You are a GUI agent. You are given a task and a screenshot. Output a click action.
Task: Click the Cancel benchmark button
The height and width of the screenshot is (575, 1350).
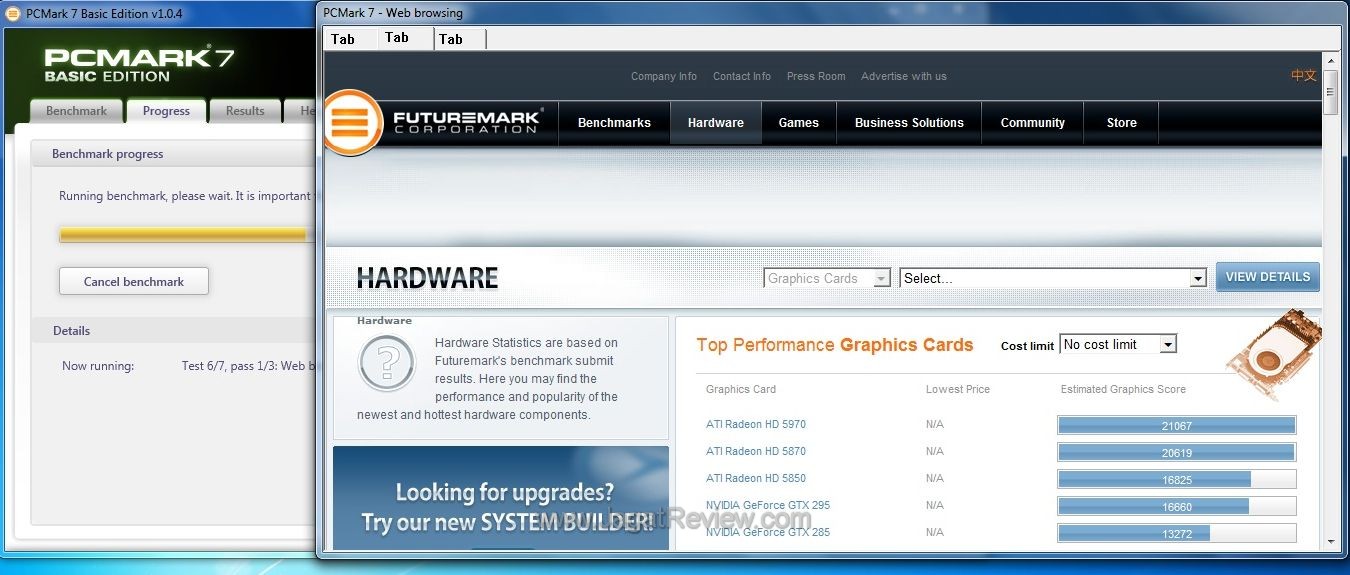(x=134, y=282)
